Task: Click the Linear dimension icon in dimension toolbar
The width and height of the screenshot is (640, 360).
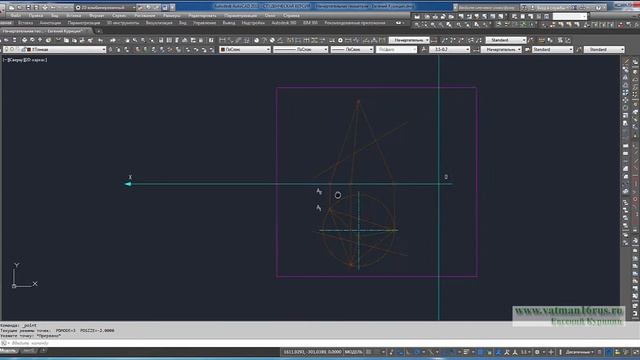Action: pyautogui.click(x=222, y=40)
